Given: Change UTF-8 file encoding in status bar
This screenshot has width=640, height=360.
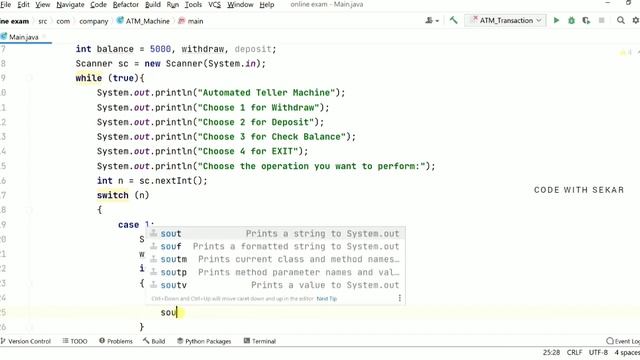Looking at the screenshot, I should coord(598,352).
